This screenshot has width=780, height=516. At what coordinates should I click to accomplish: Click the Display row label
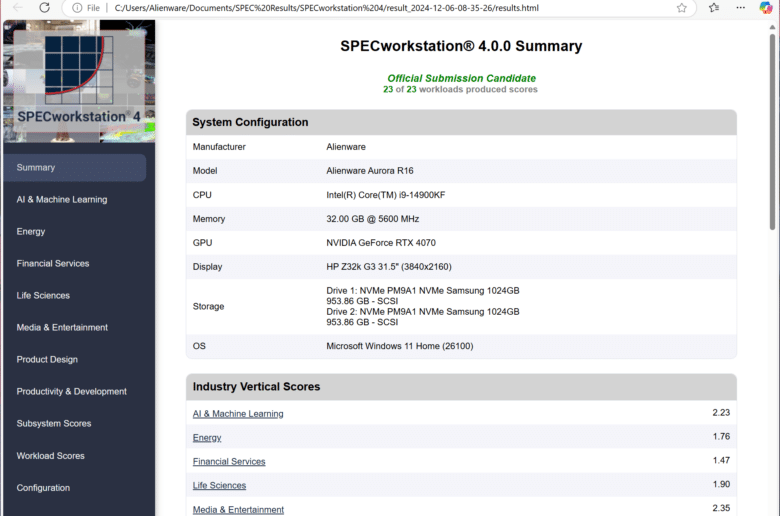click(207, 267)
